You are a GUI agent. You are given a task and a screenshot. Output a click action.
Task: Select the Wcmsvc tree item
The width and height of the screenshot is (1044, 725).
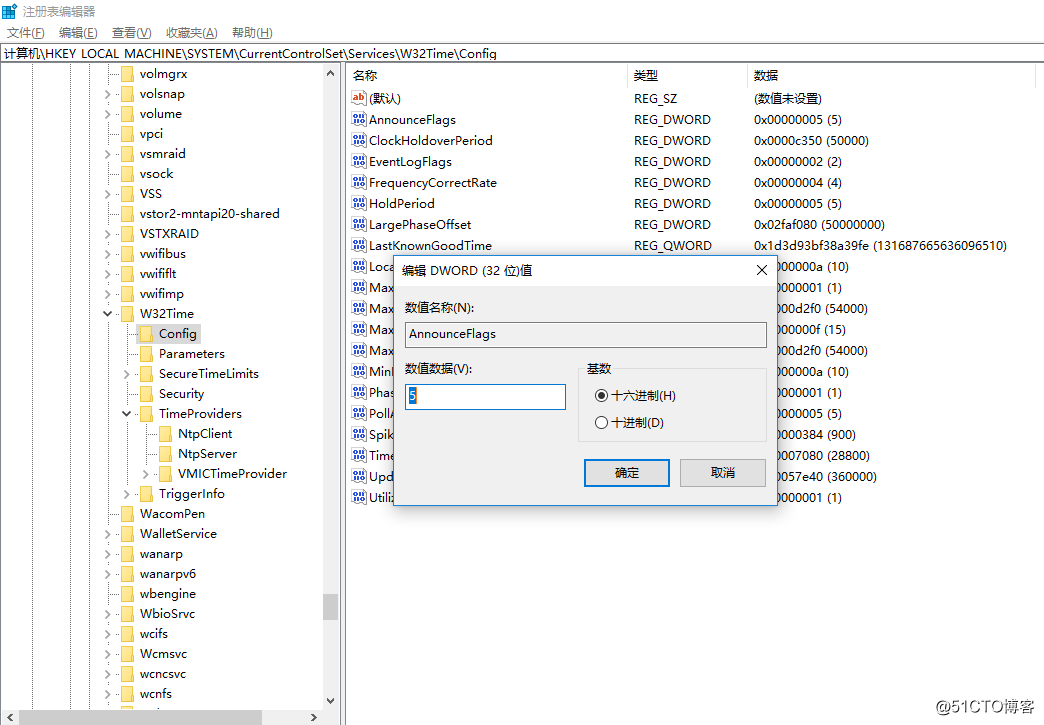163,654
